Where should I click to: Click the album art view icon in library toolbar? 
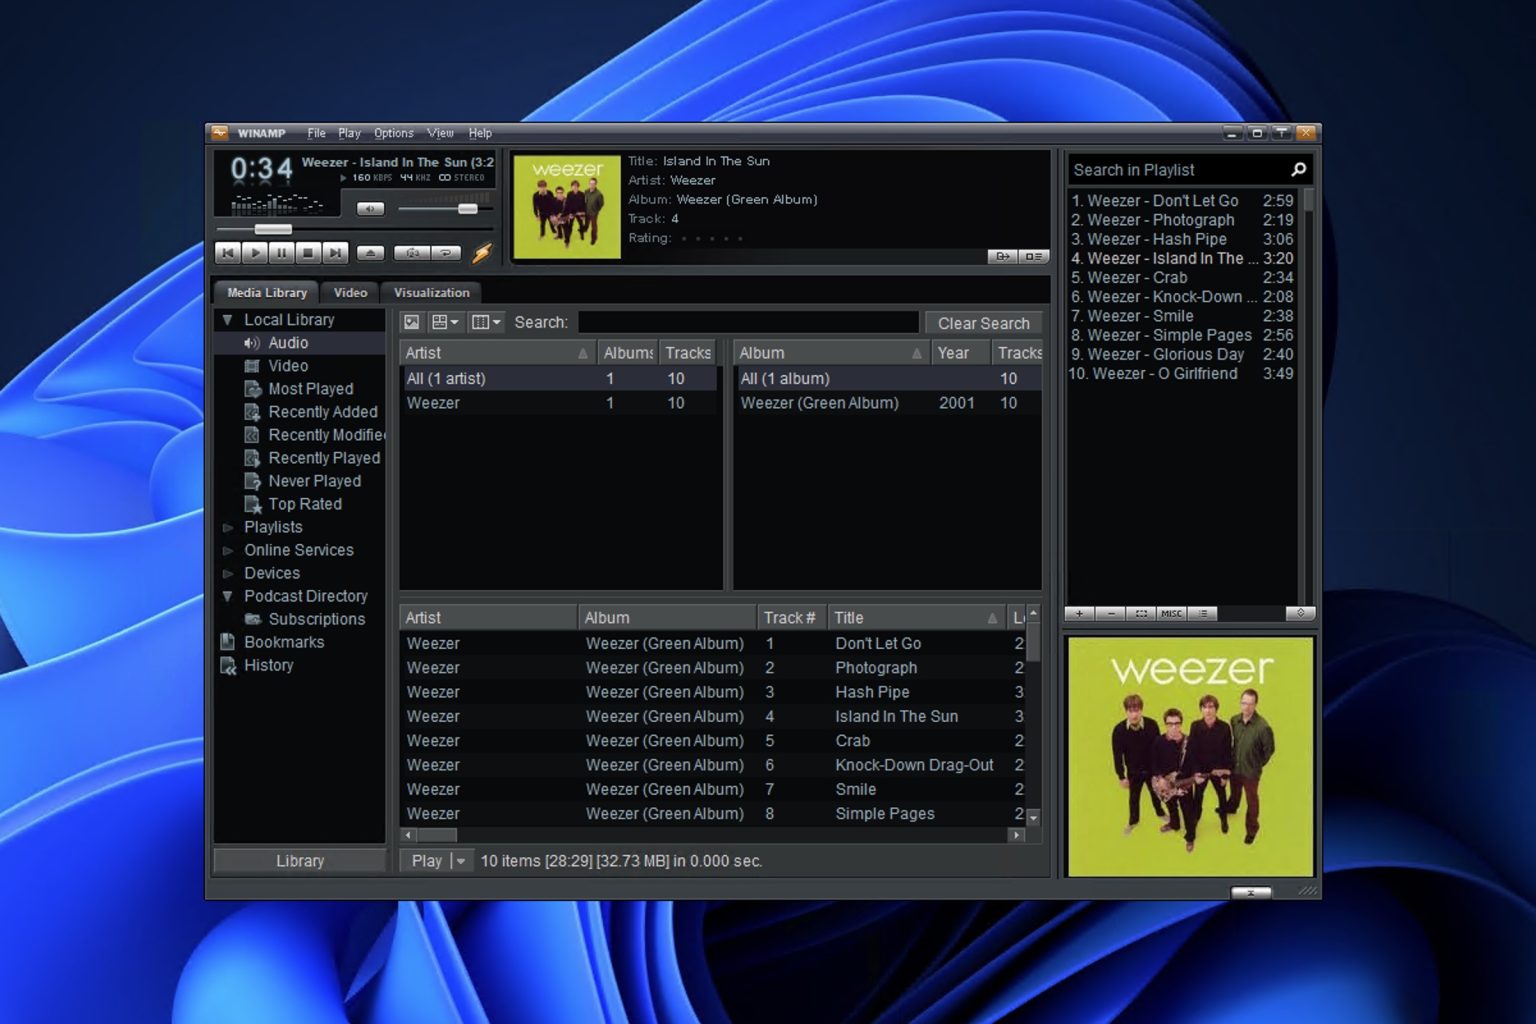click(x=411, y=322)
